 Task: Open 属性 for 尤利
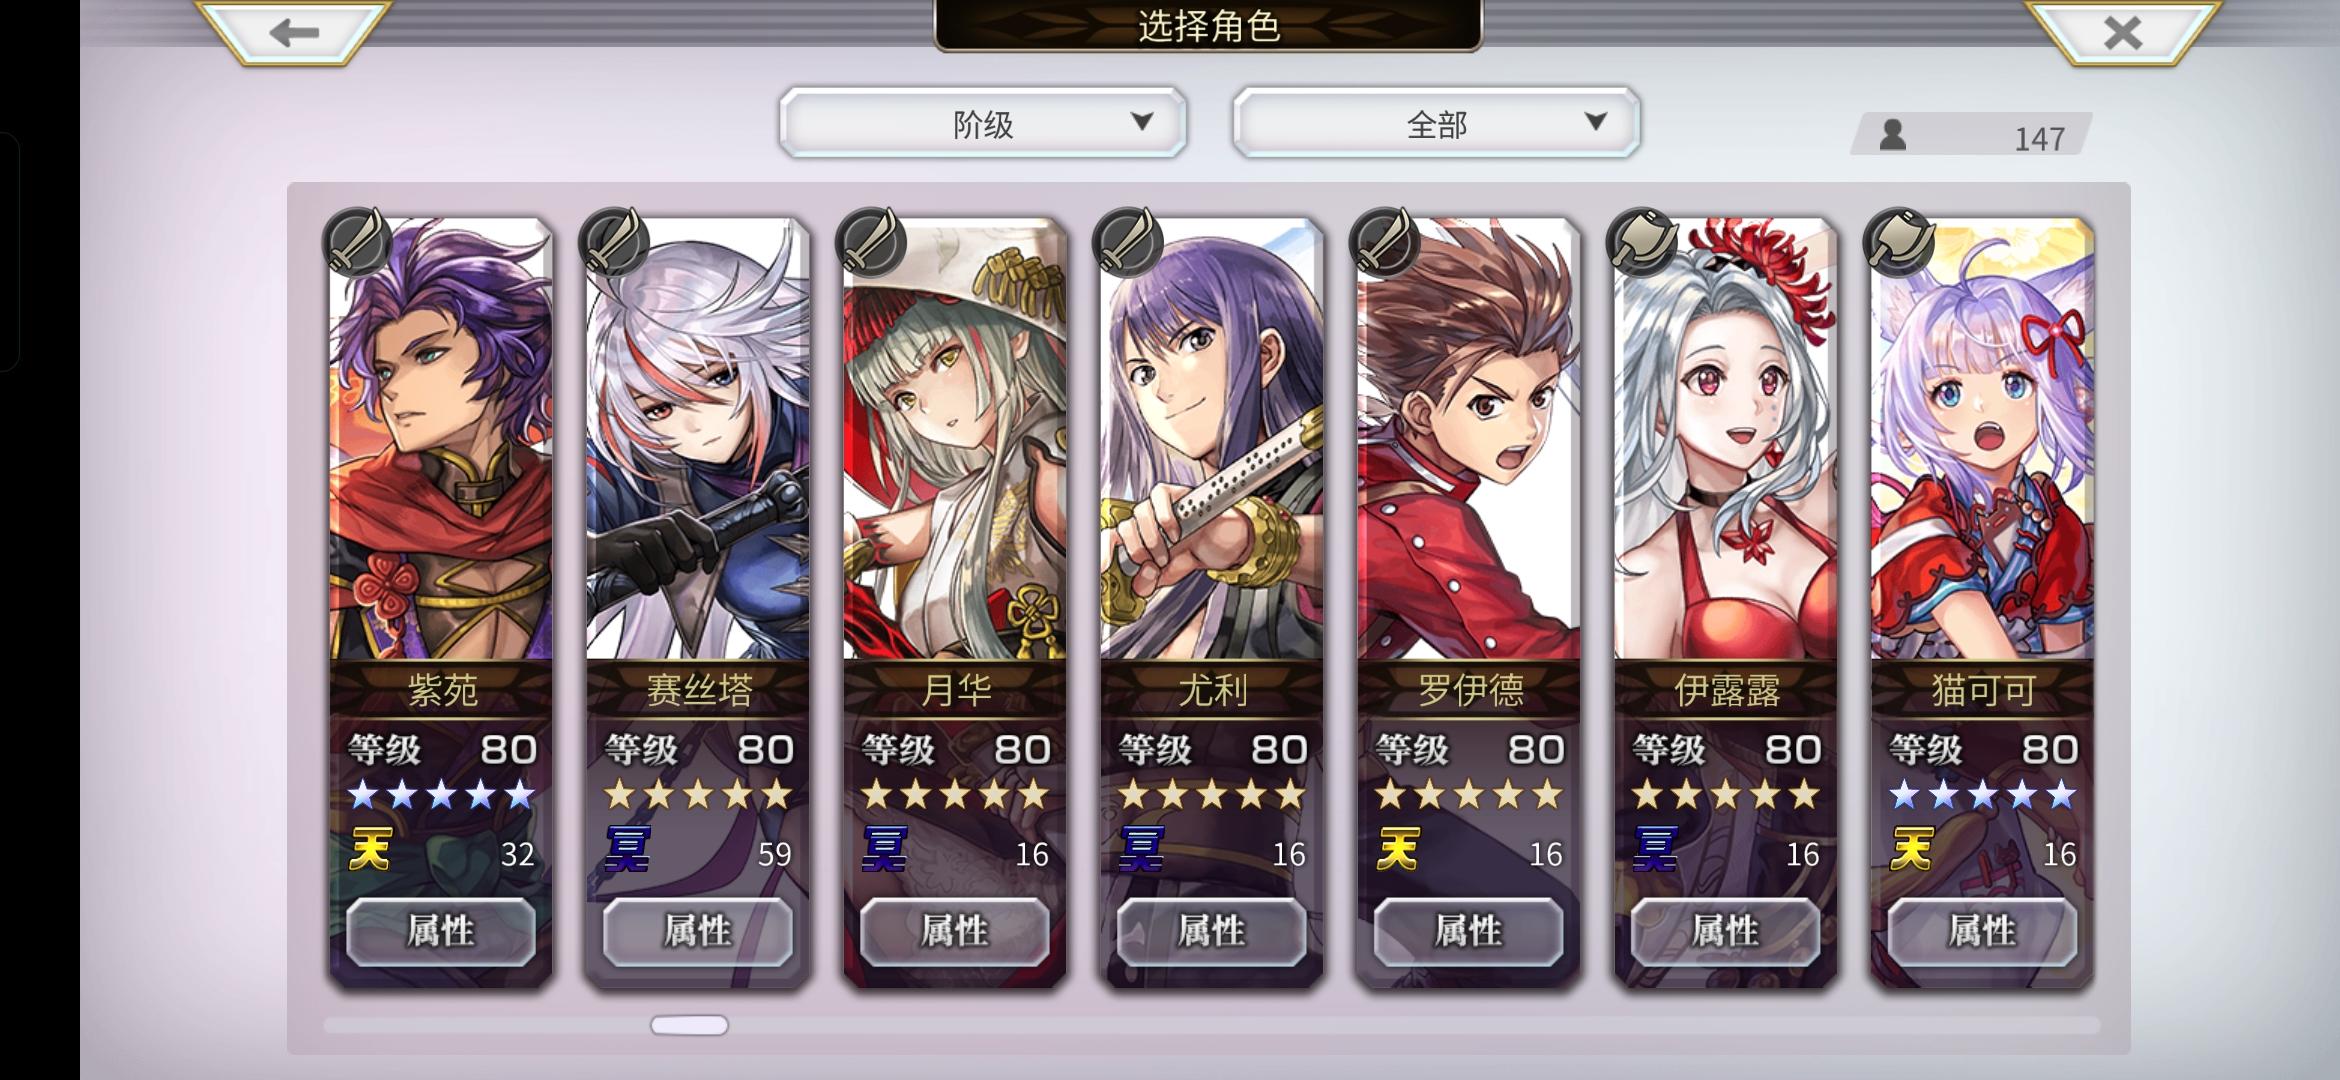(x=1212, y=932)
